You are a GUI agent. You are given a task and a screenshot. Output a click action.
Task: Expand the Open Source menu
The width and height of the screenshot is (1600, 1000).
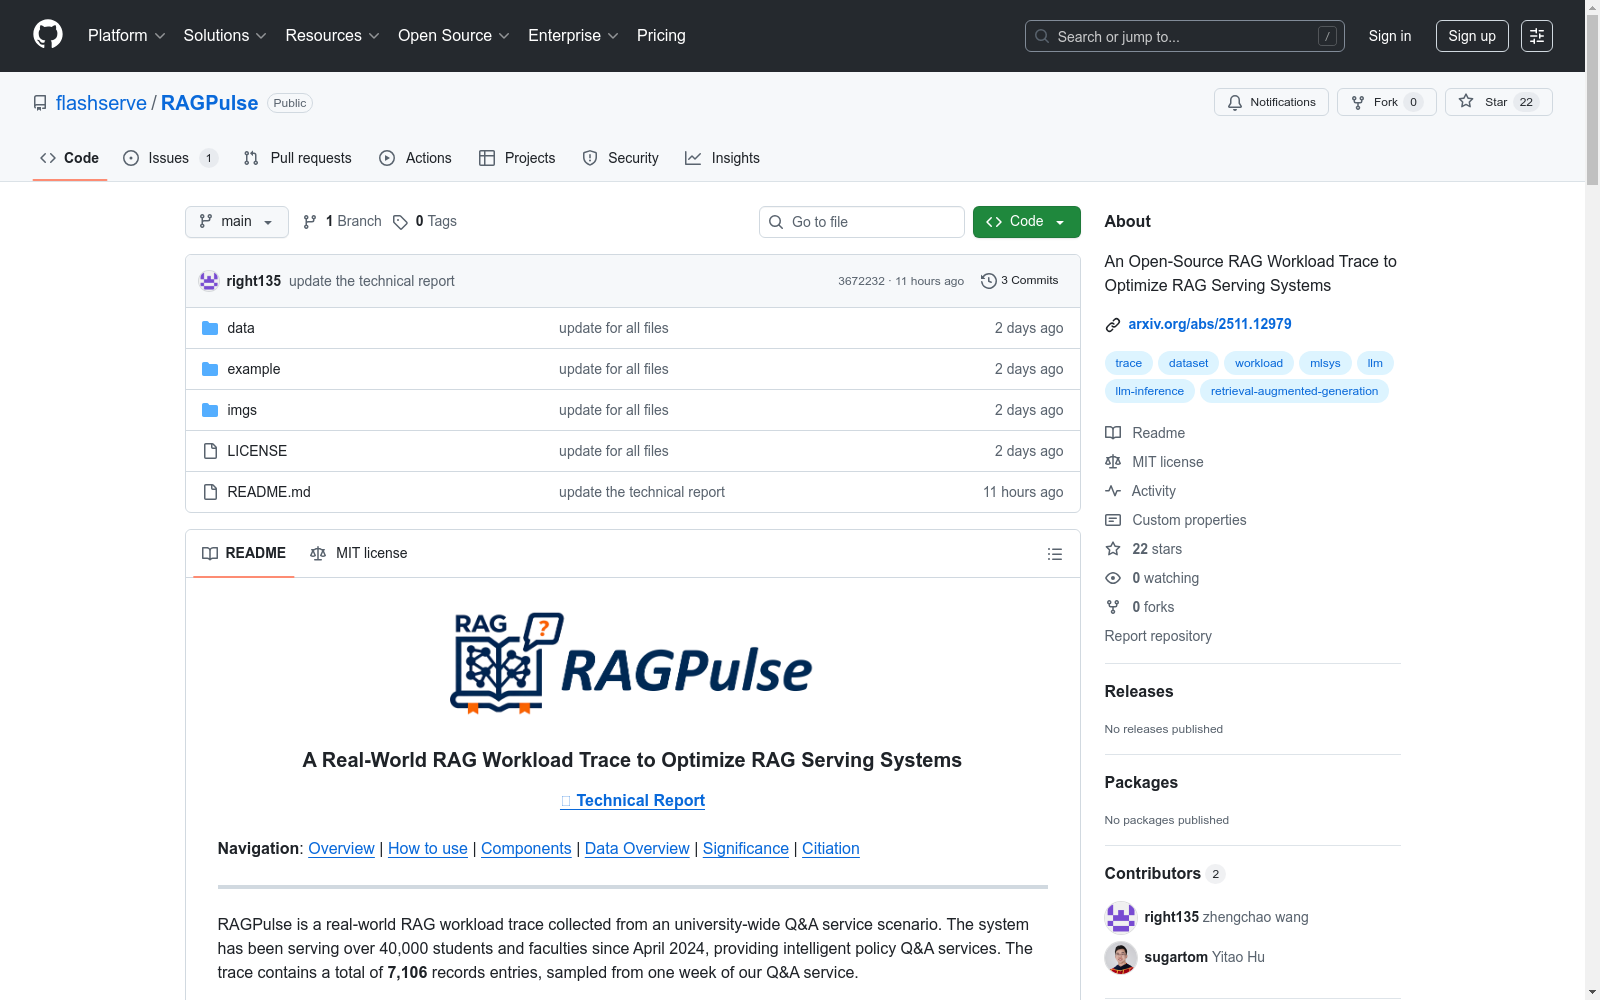coord(454,36)
